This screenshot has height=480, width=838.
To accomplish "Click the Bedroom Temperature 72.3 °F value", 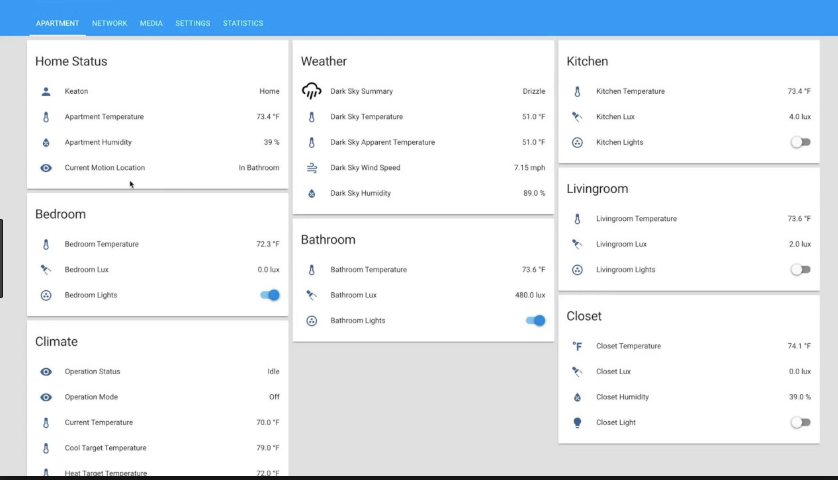I will [268, 244].
